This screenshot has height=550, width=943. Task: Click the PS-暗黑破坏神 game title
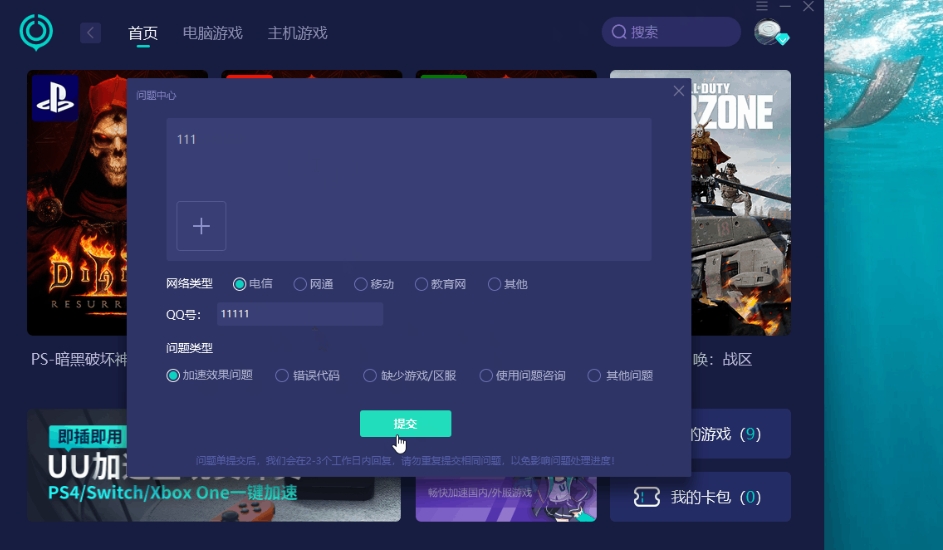(x=79, y=359)
